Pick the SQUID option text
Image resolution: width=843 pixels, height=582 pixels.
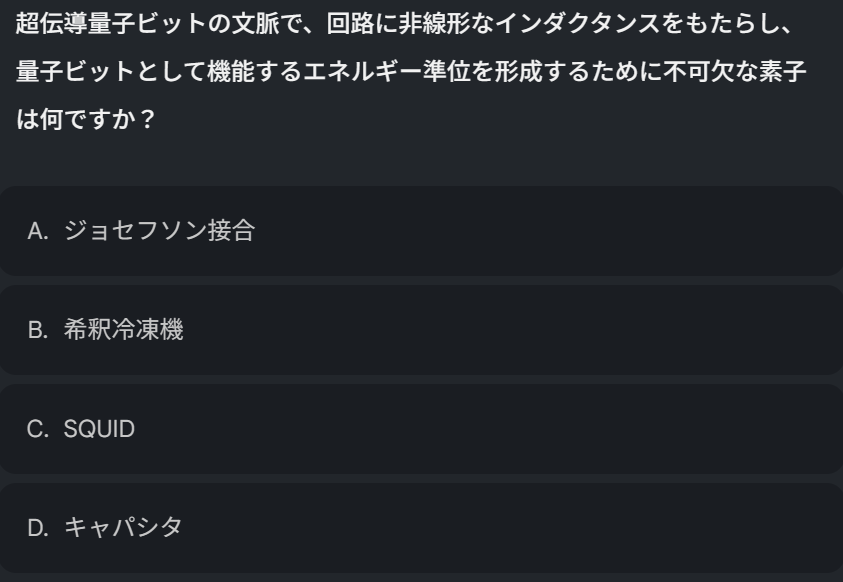pos(99,430)
